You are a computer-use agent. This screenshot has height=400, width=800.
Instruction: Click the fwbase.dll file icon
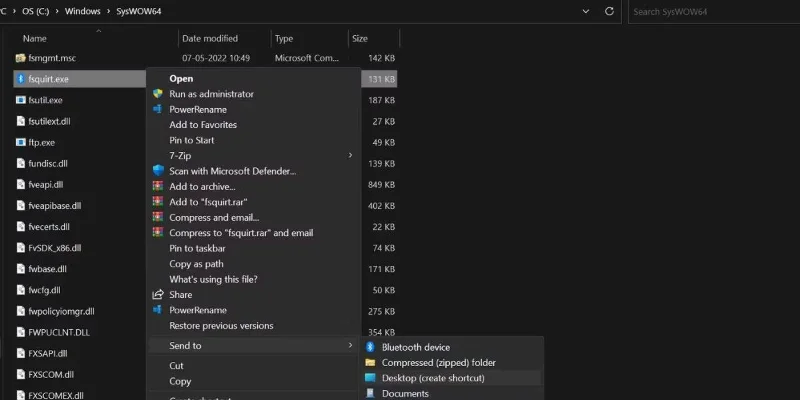pos(20,269)
